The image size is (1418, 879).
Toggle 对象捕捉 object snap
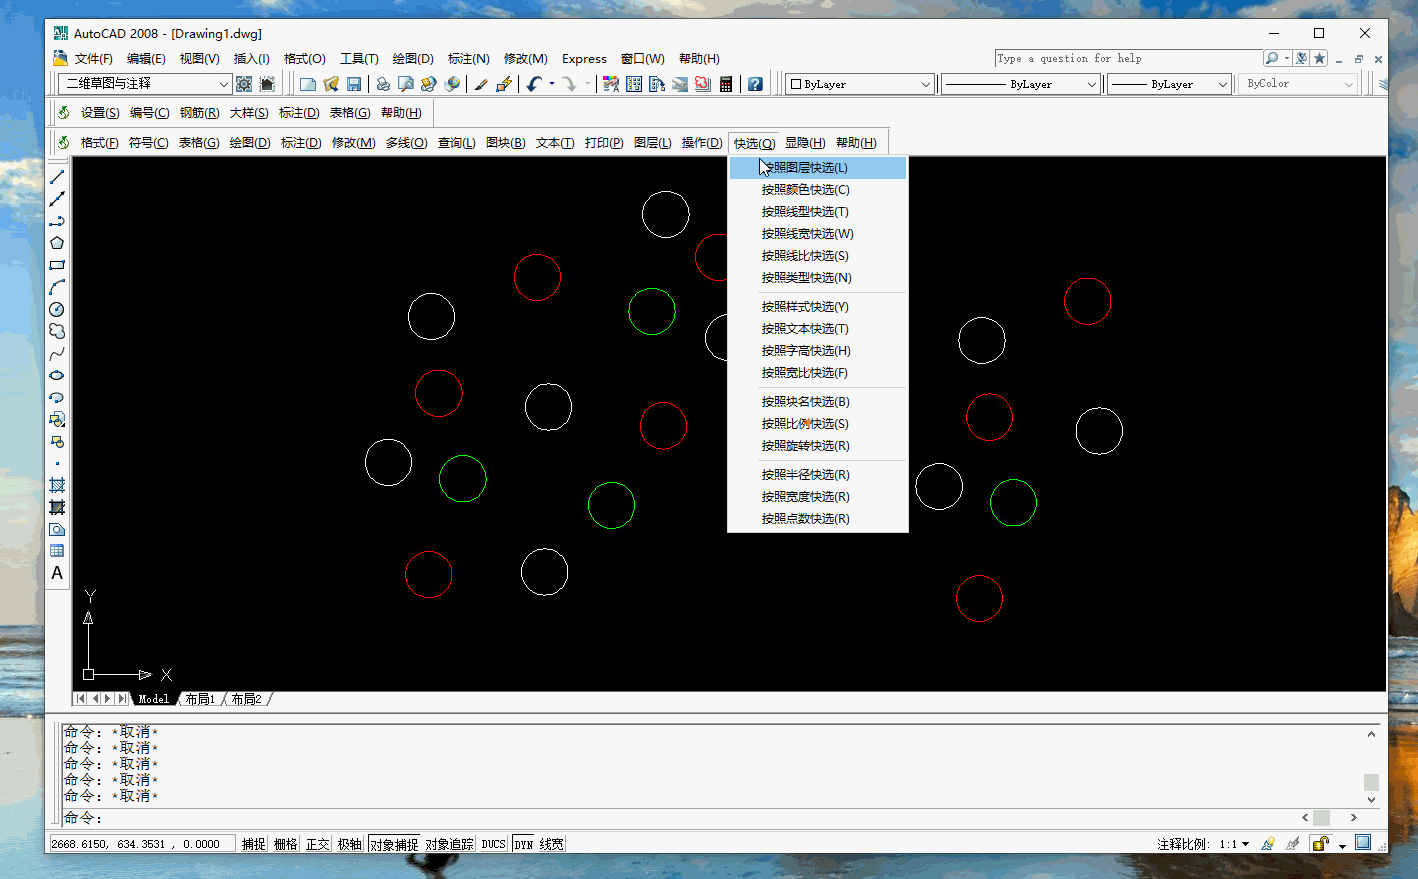394,844
